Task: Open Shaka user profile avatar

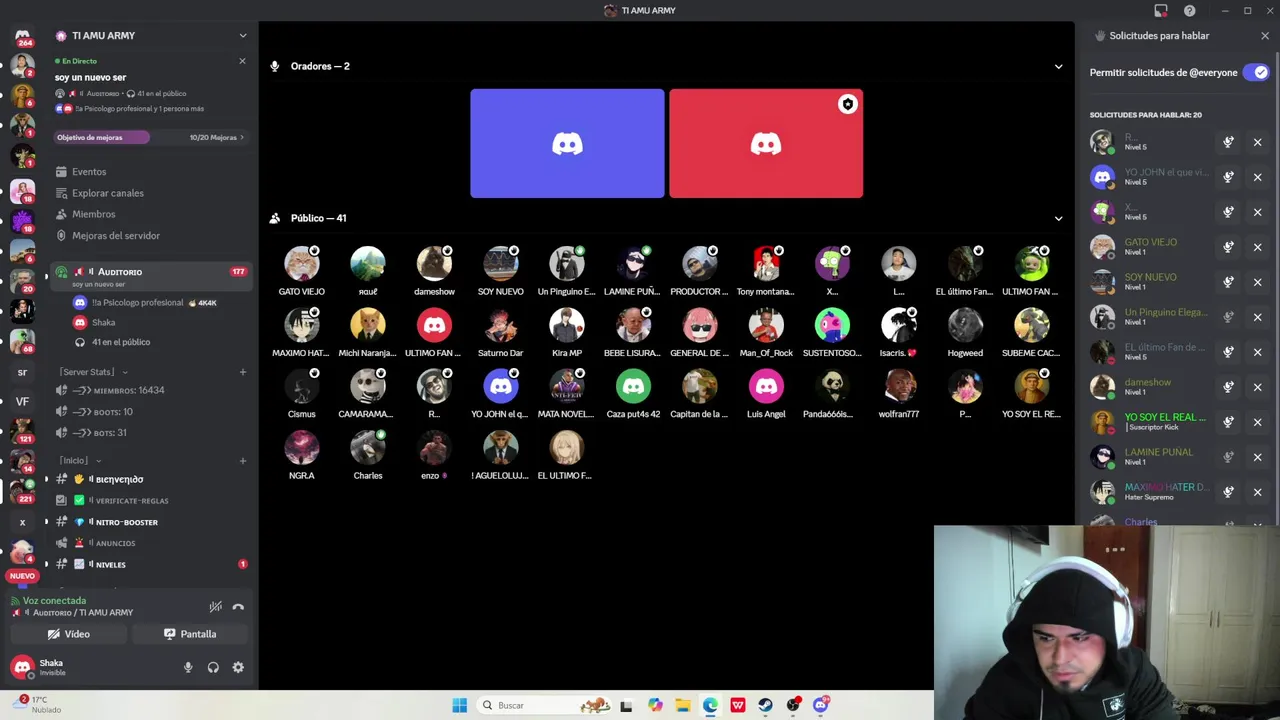Action: point(22,667)
